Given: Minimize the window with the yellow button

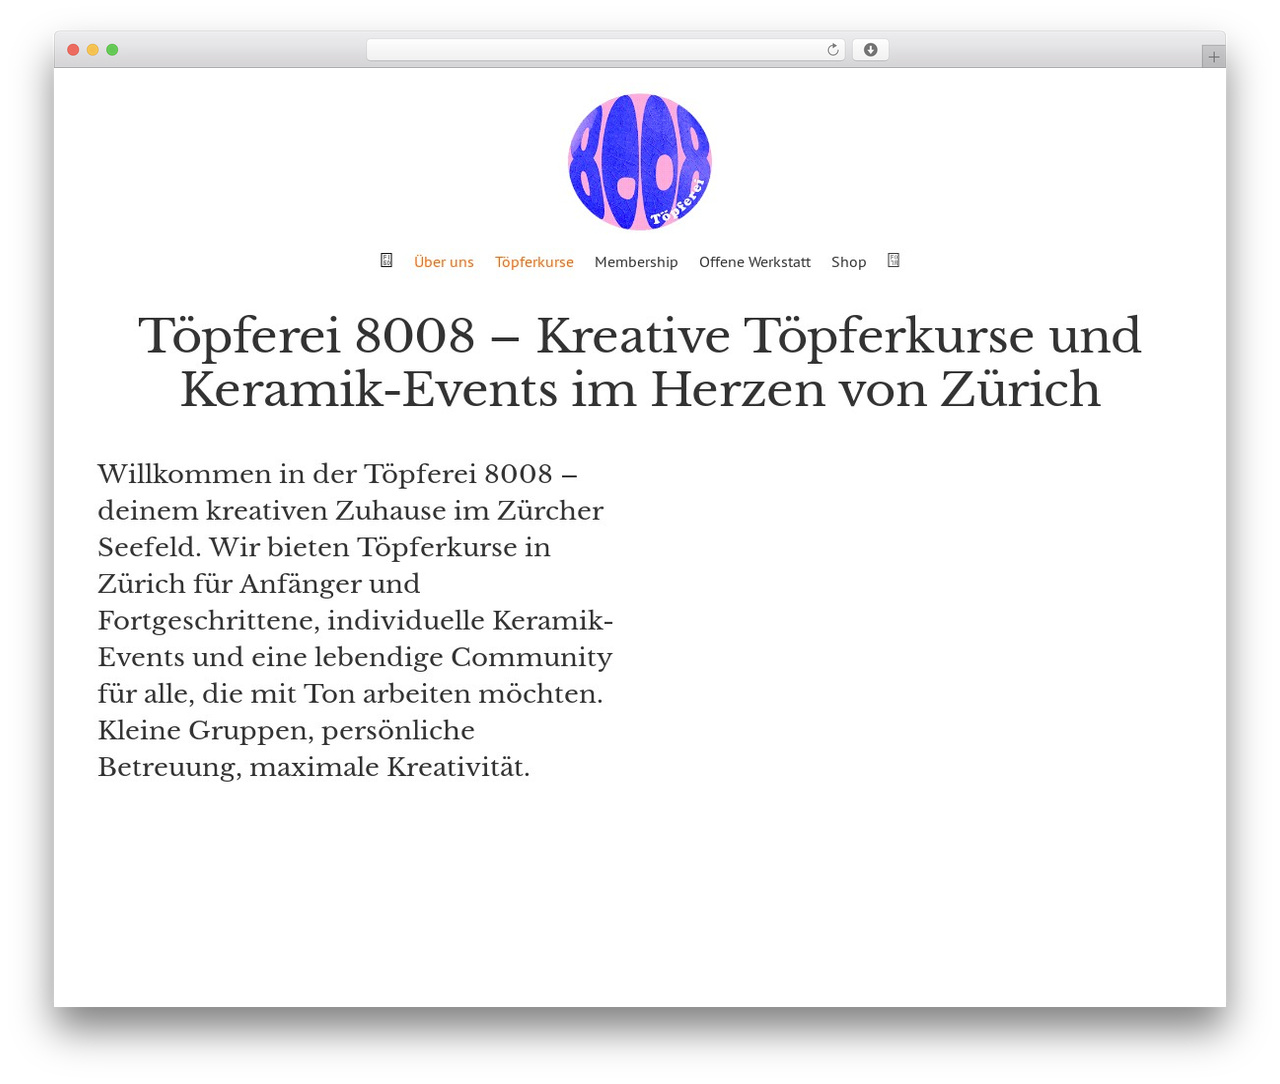Looking at the screenshot, I should tap(93, 50).
